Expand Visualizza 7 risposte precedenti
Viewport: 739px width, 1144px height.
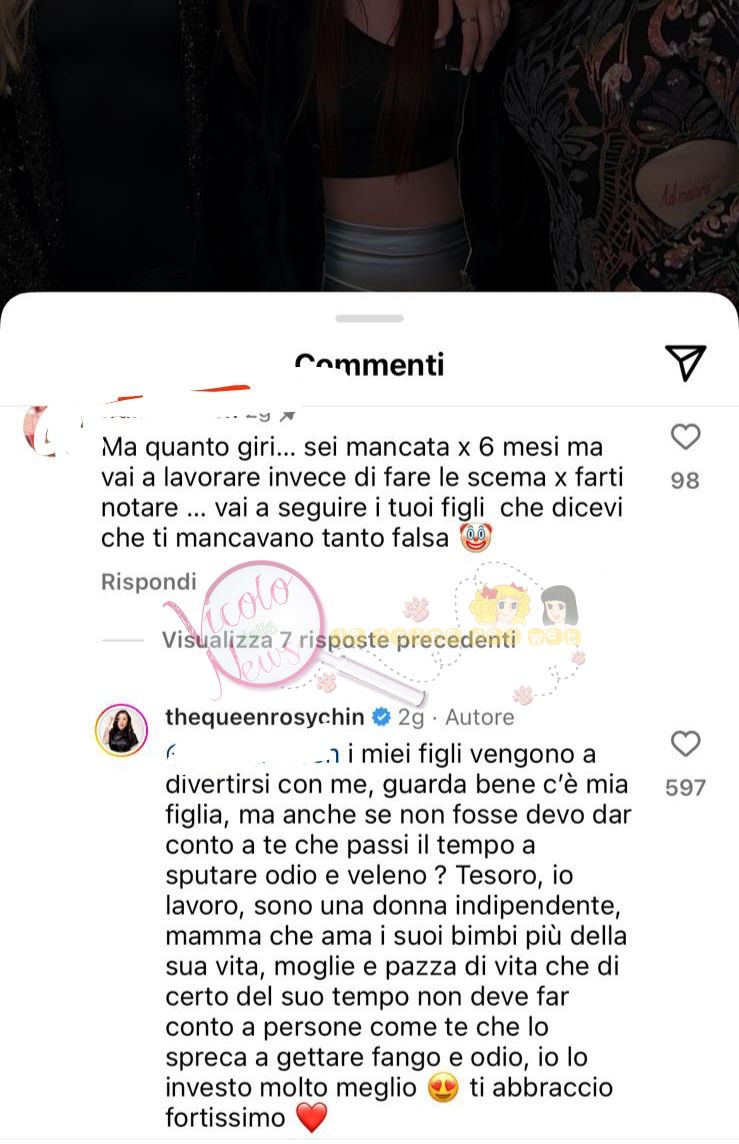coord(338,640)
